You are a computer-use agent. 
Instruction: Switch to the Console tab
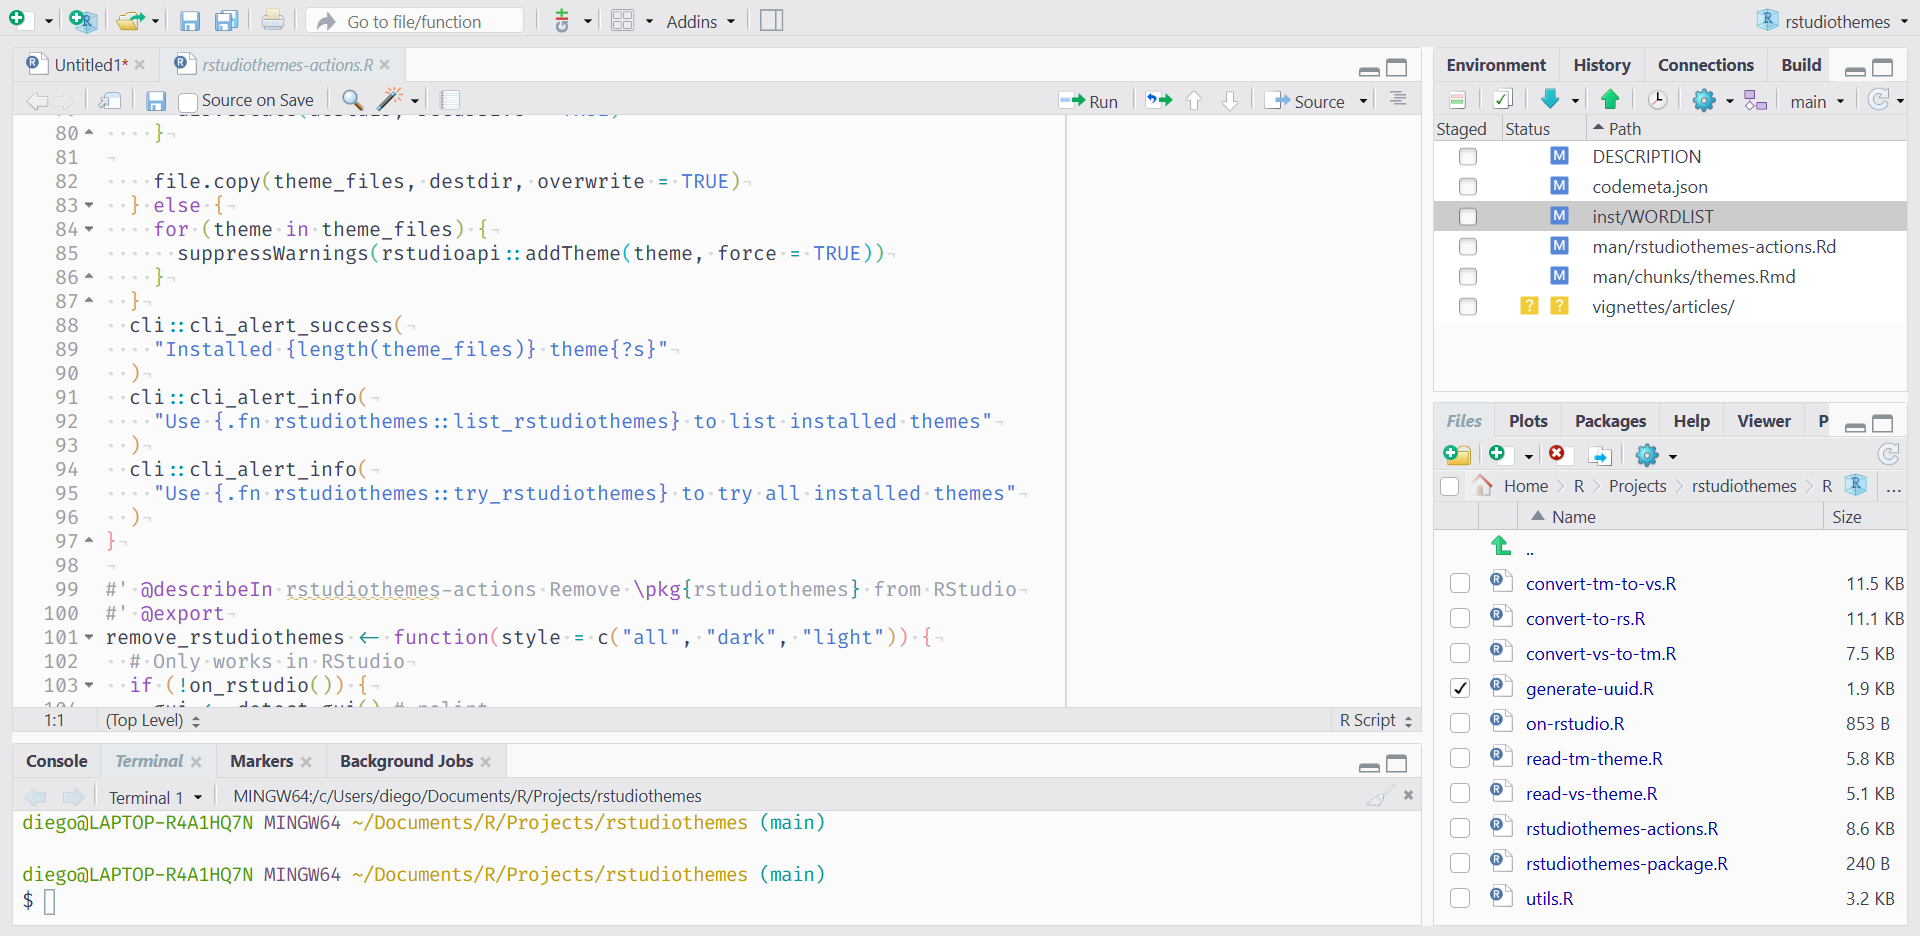tap(57, 761)
